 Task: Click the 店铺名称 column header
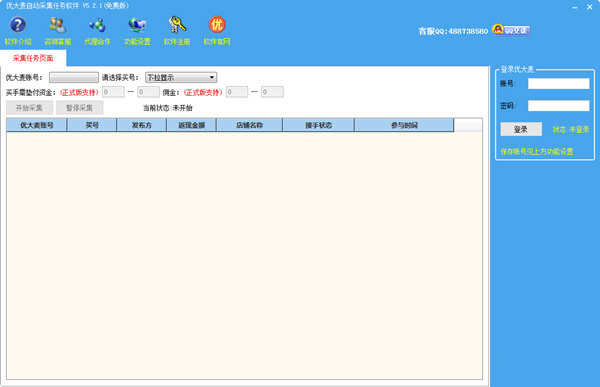249,125
